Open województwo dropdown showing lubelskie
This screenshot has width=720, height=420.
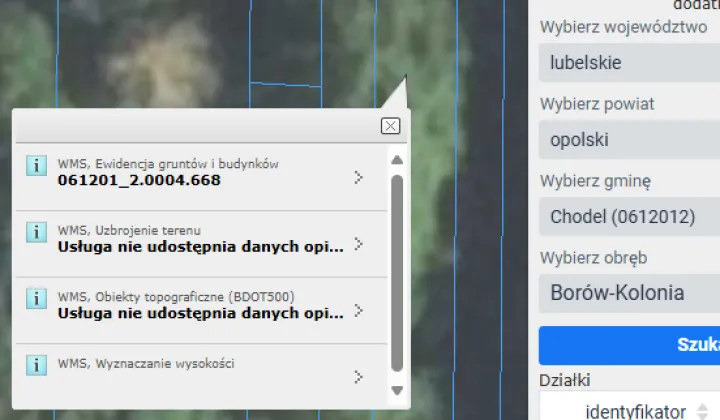tap(629, 62)
